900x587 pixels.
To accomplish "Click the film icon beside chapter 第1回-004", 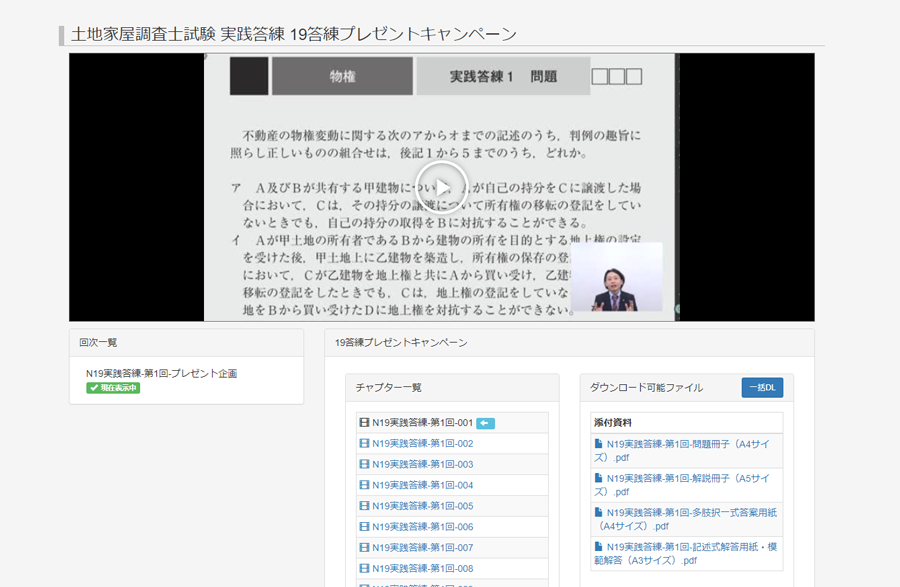I will pyautogui.click(x=365, y=486).
